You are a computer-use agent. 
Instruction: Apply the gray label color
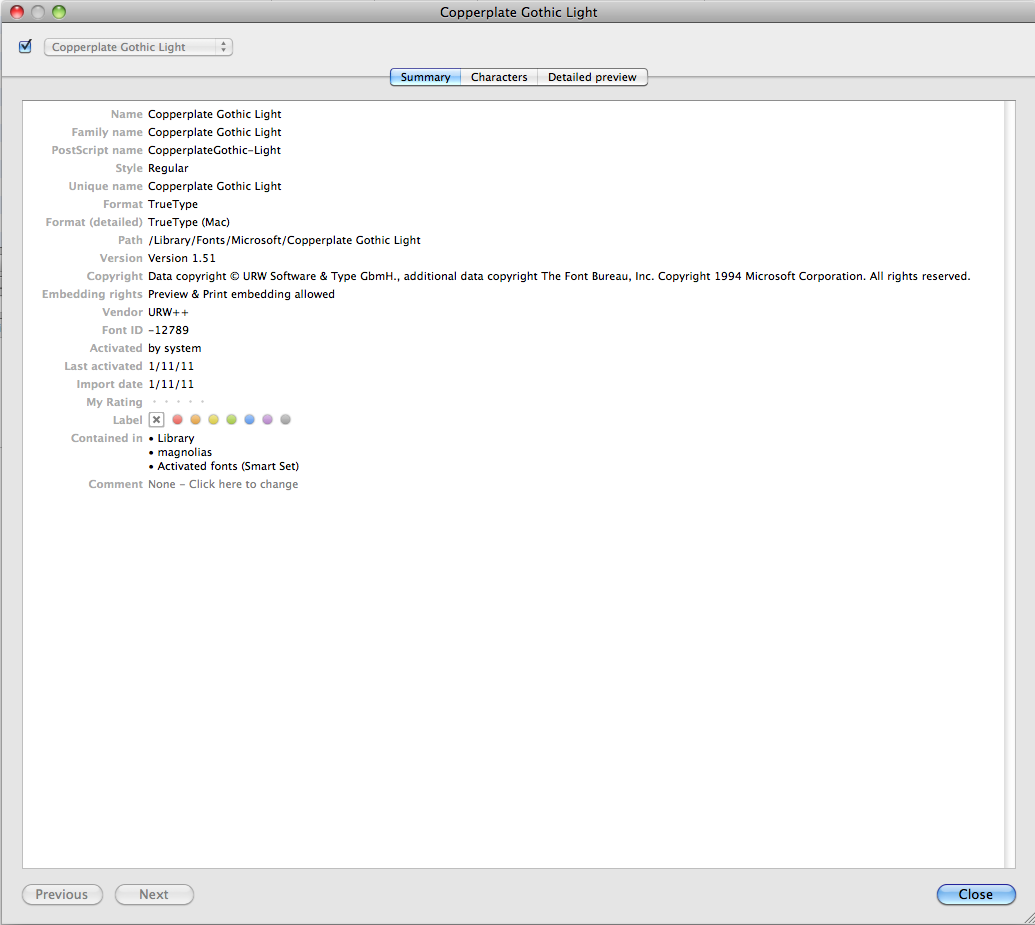[x=285, y=419]
